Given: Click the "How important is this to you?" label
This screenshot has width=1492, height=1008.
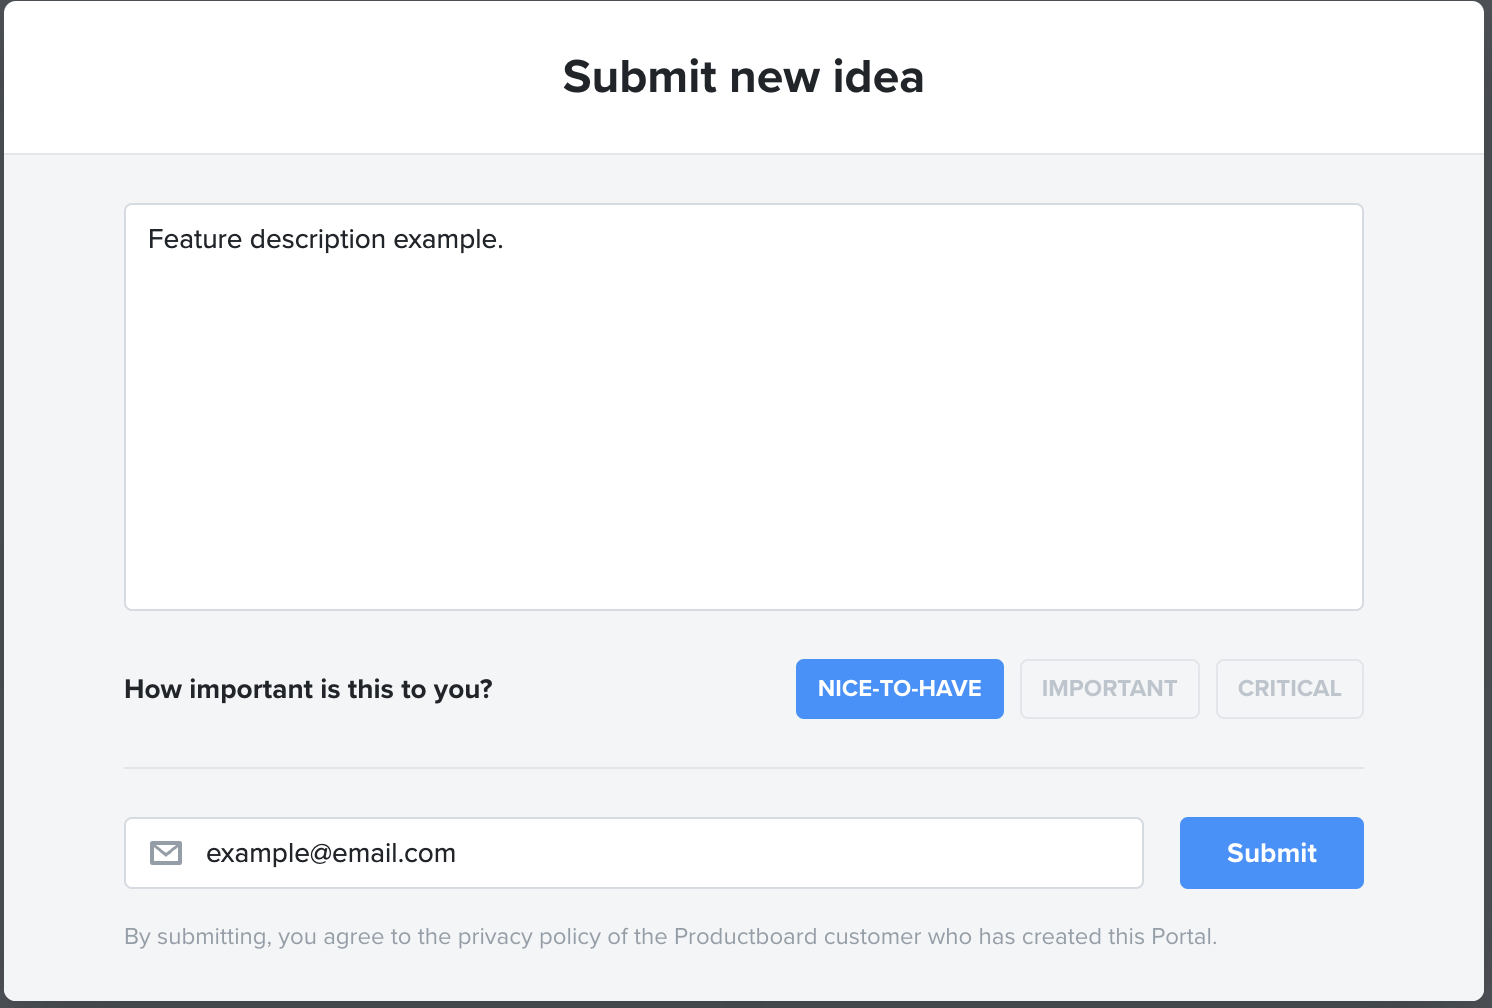Looking at the screenshot, I should [x=308, y=689].
